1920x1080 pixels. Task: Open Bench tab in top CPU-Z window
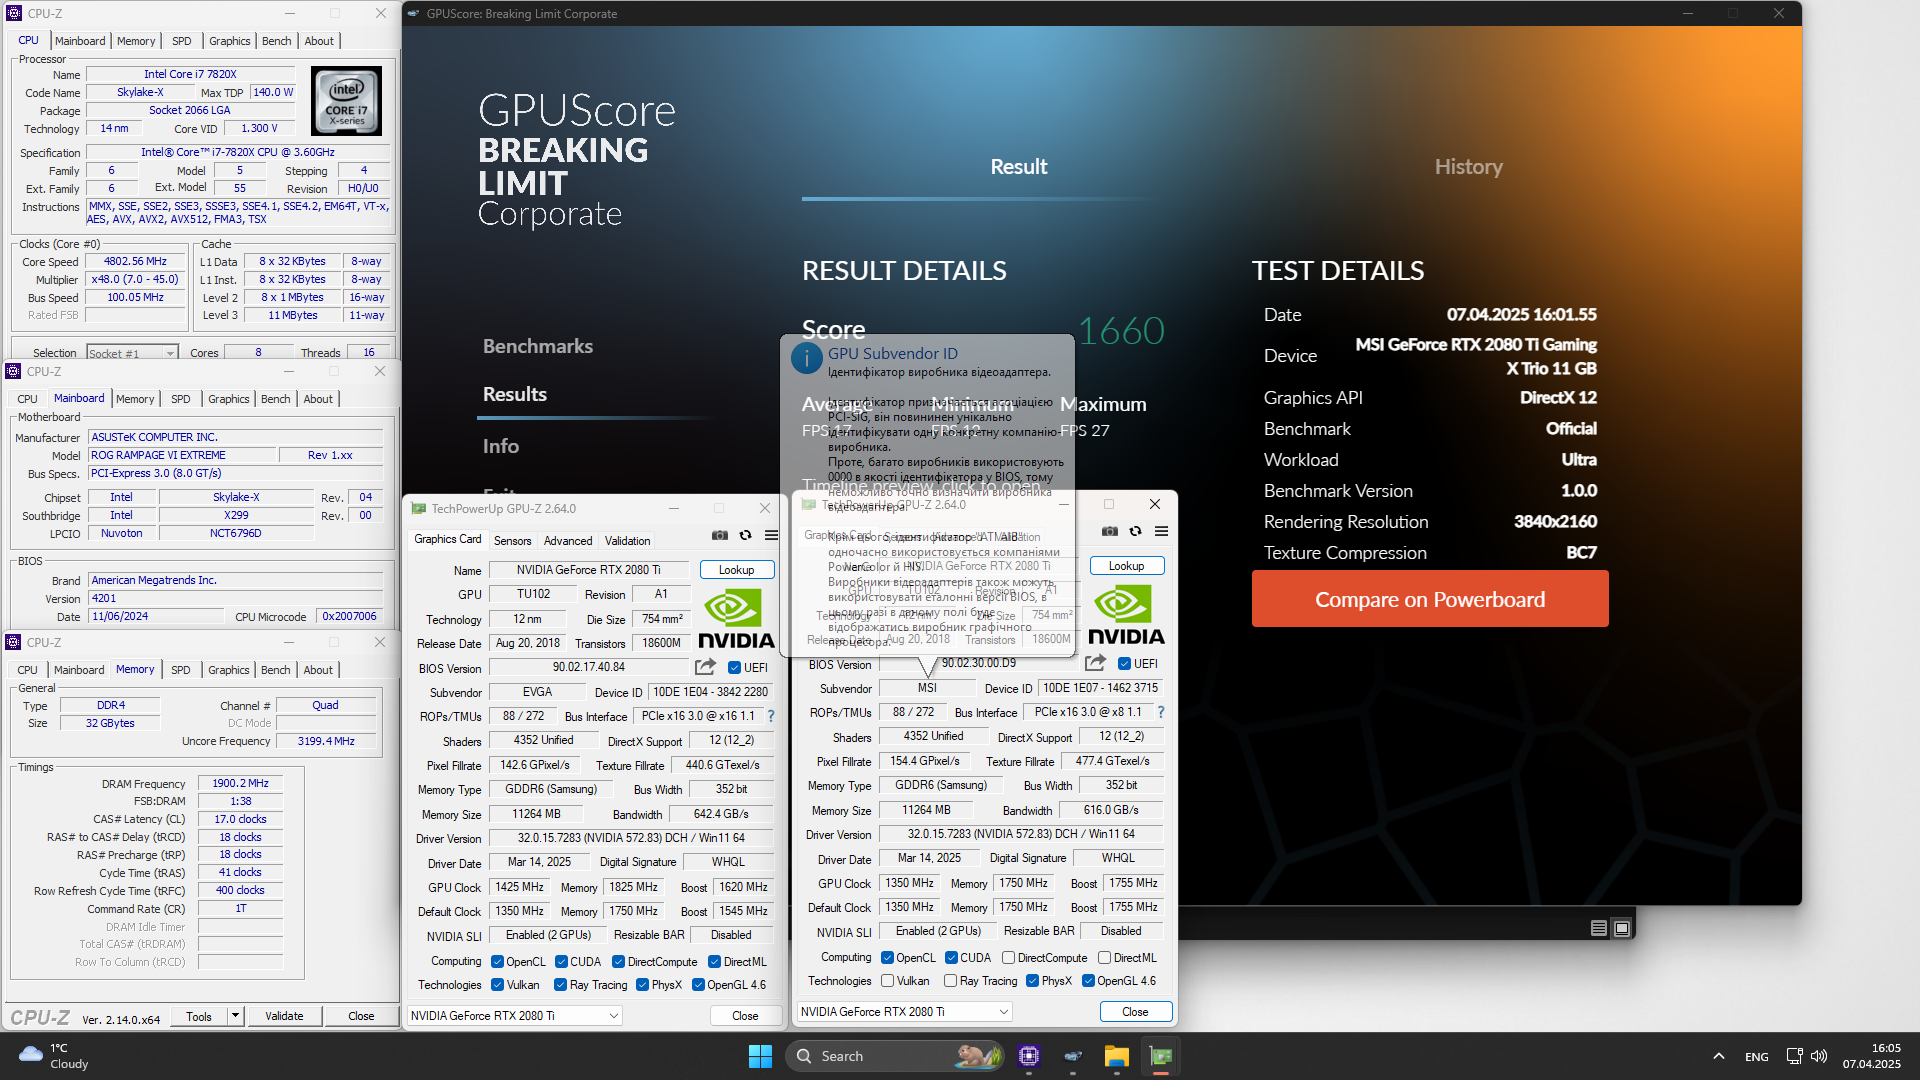(x=276, y=41)
